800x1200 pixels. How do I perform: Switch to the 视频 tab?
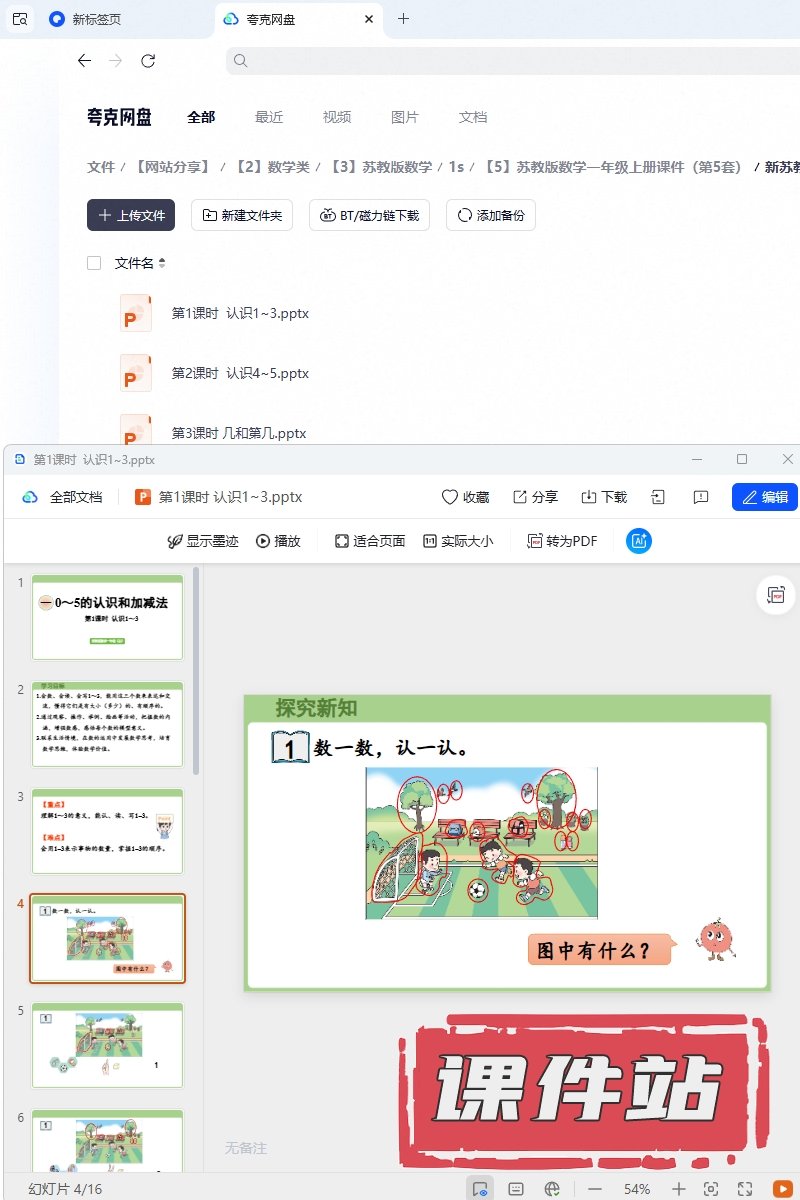pos(337,117)
